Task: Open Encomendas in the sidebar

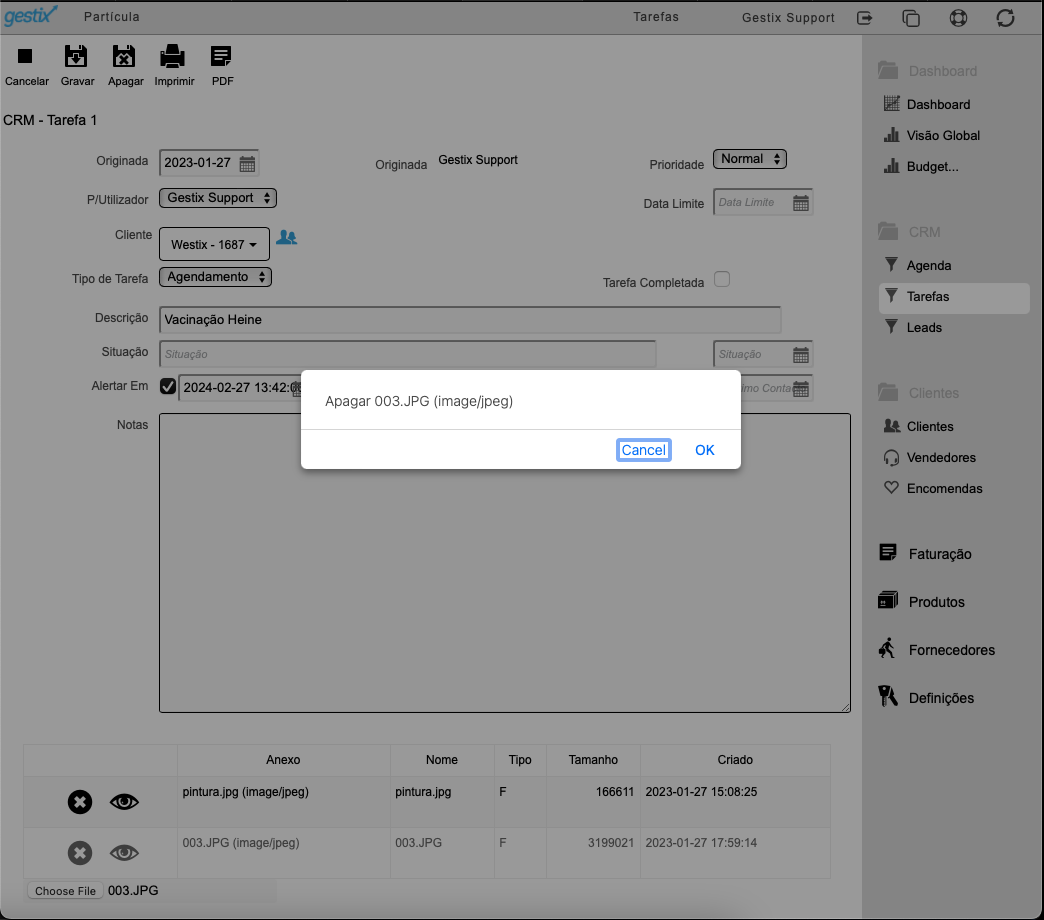Action: (944, 489)
